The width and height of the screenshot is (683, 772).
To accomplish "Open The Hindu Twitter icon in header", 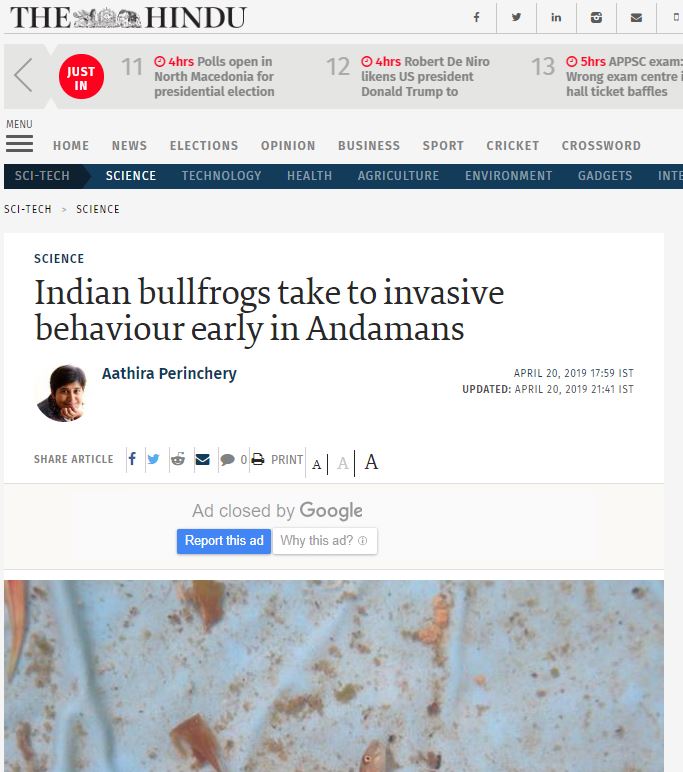I will [x=516, y=18].
